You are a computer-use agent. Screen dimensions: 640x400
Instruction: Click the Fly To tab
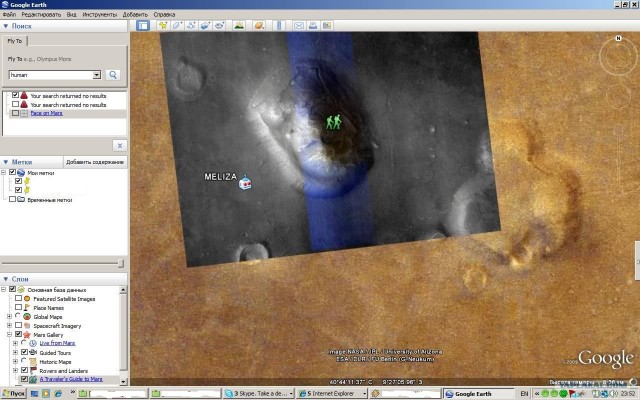click(x=15, y=41)
